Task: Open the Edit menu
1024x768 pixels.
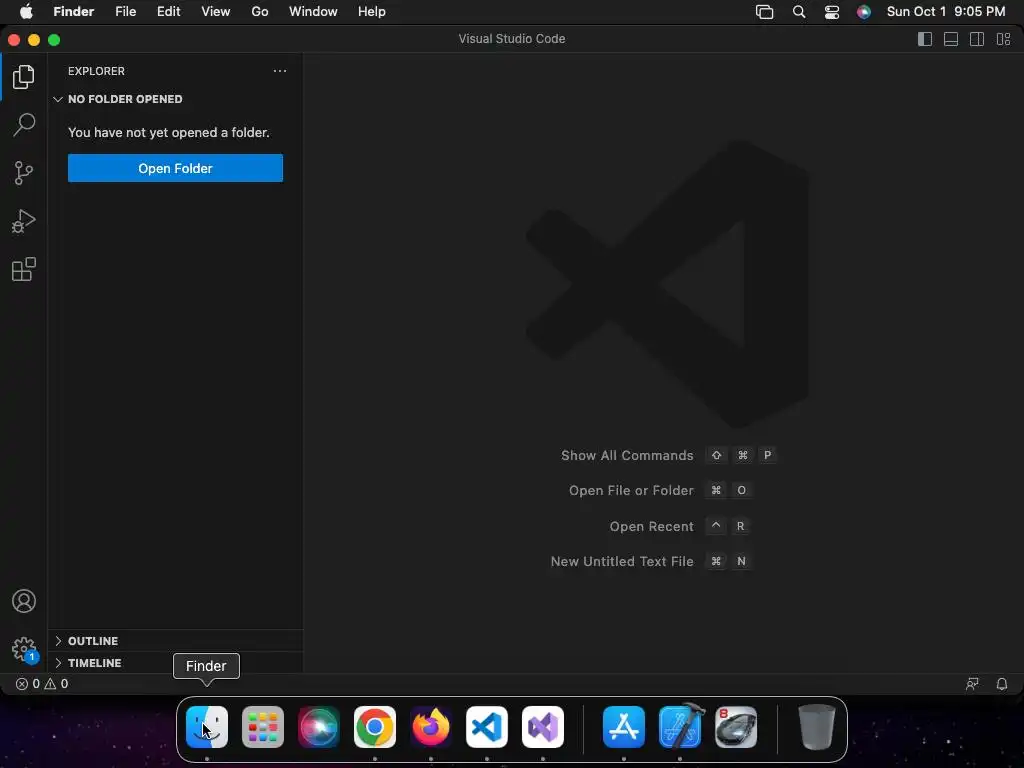Action: coord(168,12)
